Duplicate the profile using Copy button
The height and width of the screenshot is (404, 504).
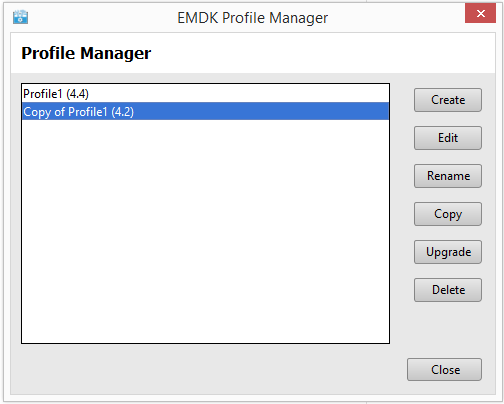pos(448,214)
